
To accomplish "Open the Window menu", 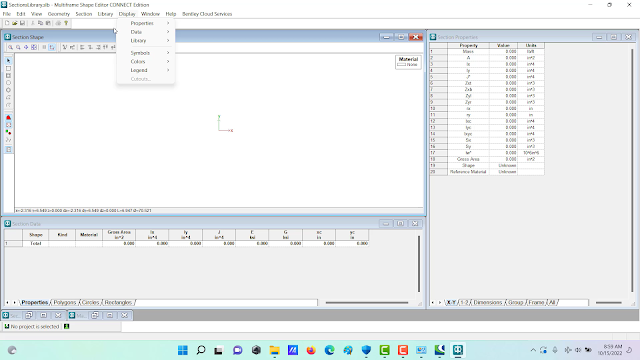I will pos(150,14).
